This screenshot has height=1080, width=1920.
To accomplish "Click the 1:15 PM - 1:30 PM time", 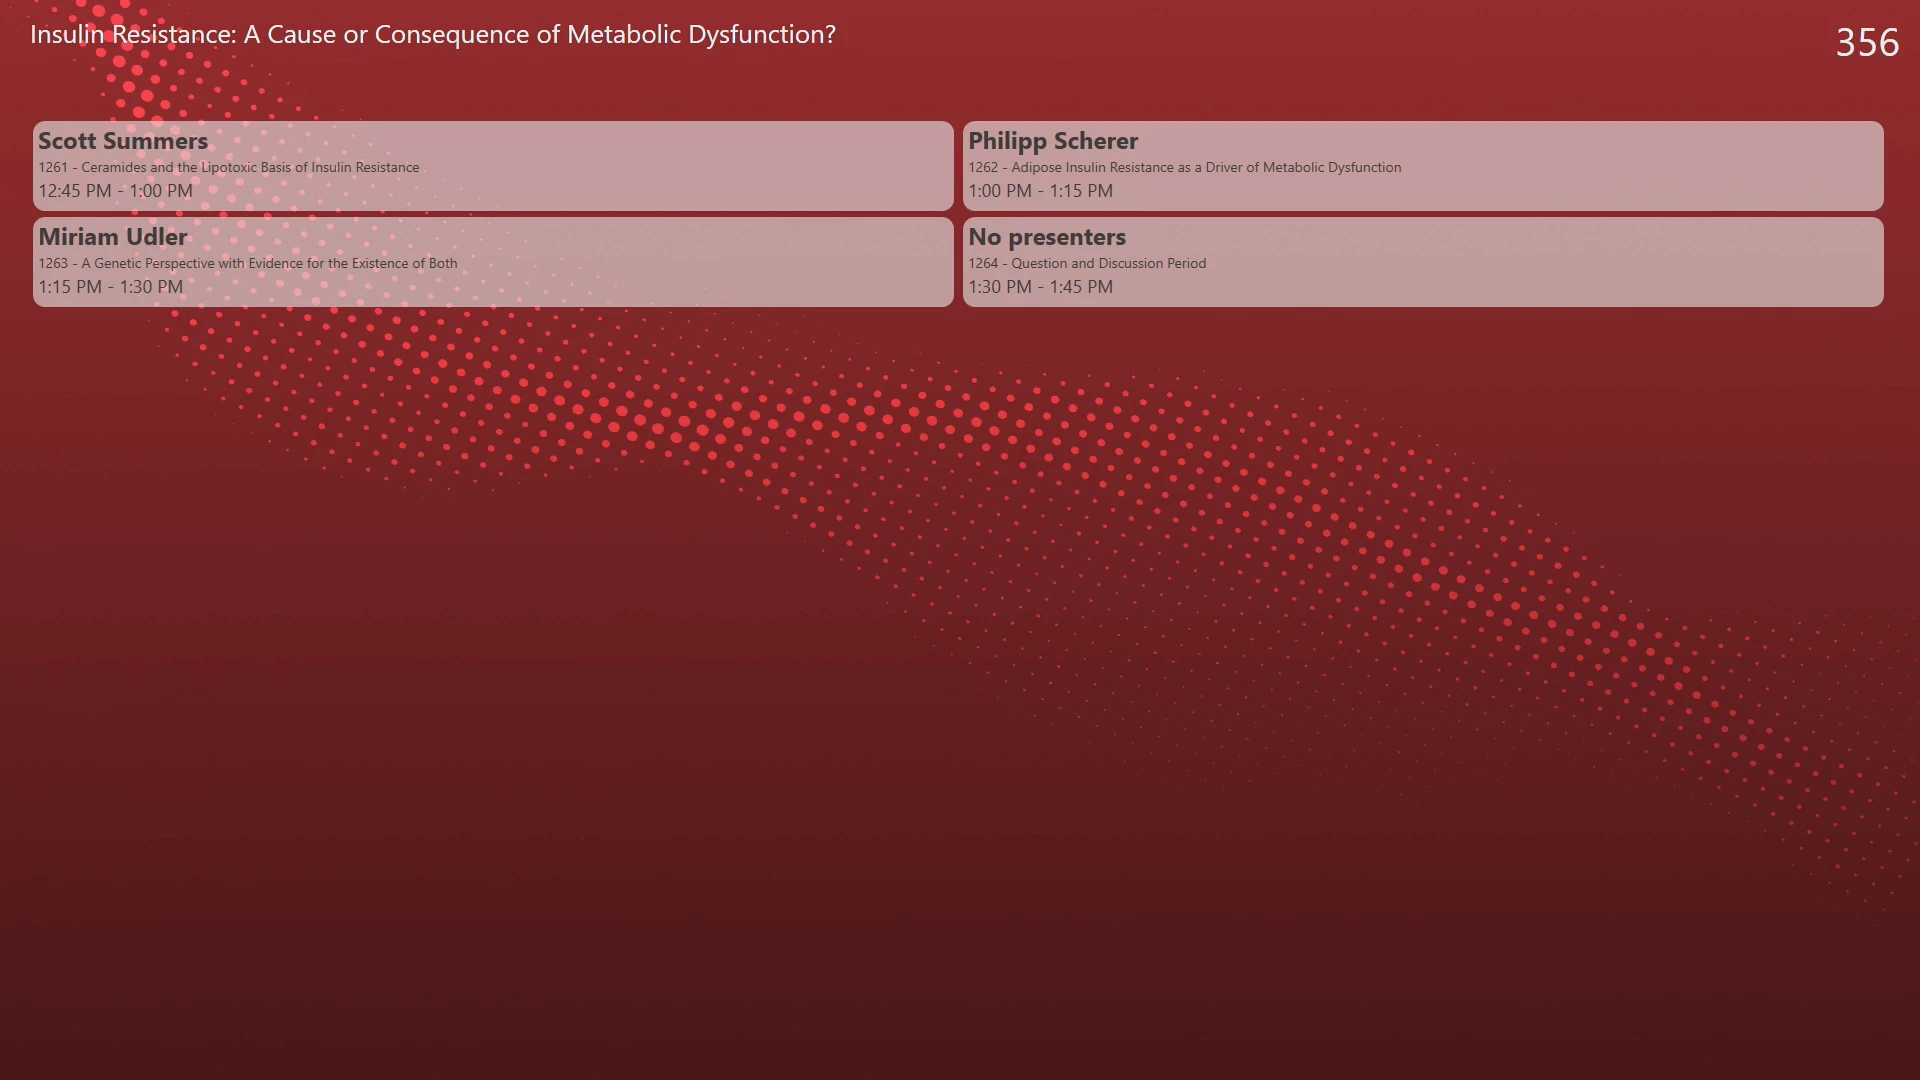I will pos(111,287).
